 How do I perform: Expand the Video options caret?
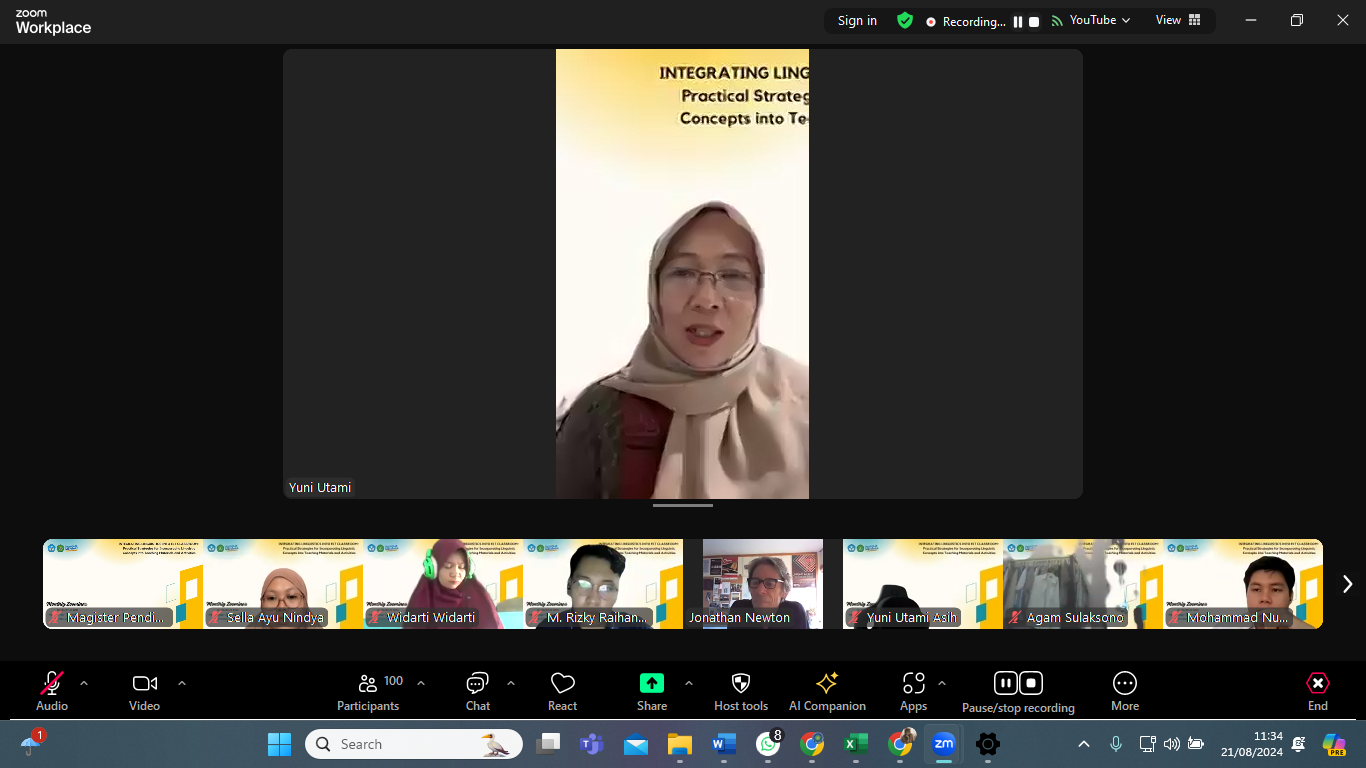pyautogui.click(x=182, y=683)
